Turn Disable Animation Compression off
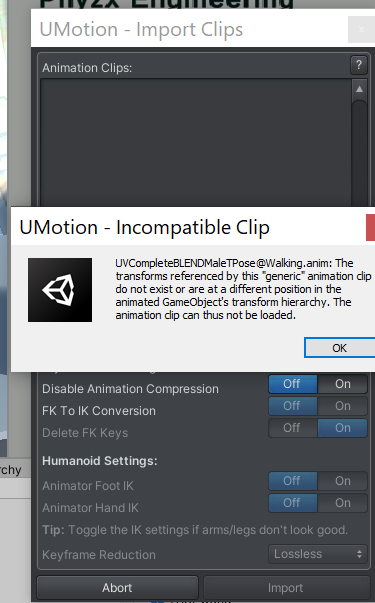Screen dimensions: 375x603 (x=293, y=384)
